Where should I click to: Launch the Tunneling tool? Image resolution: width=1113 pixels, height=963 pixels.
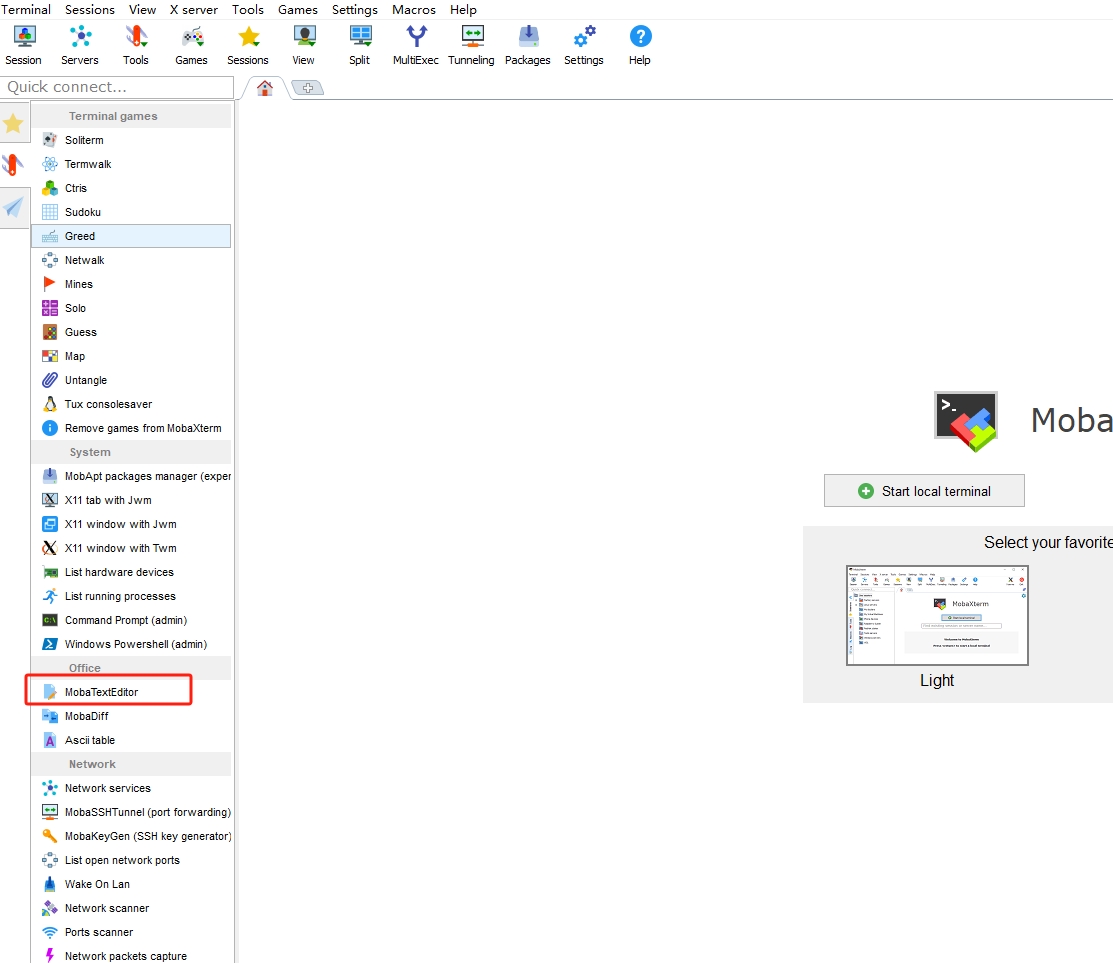click(x=471, y=44)
